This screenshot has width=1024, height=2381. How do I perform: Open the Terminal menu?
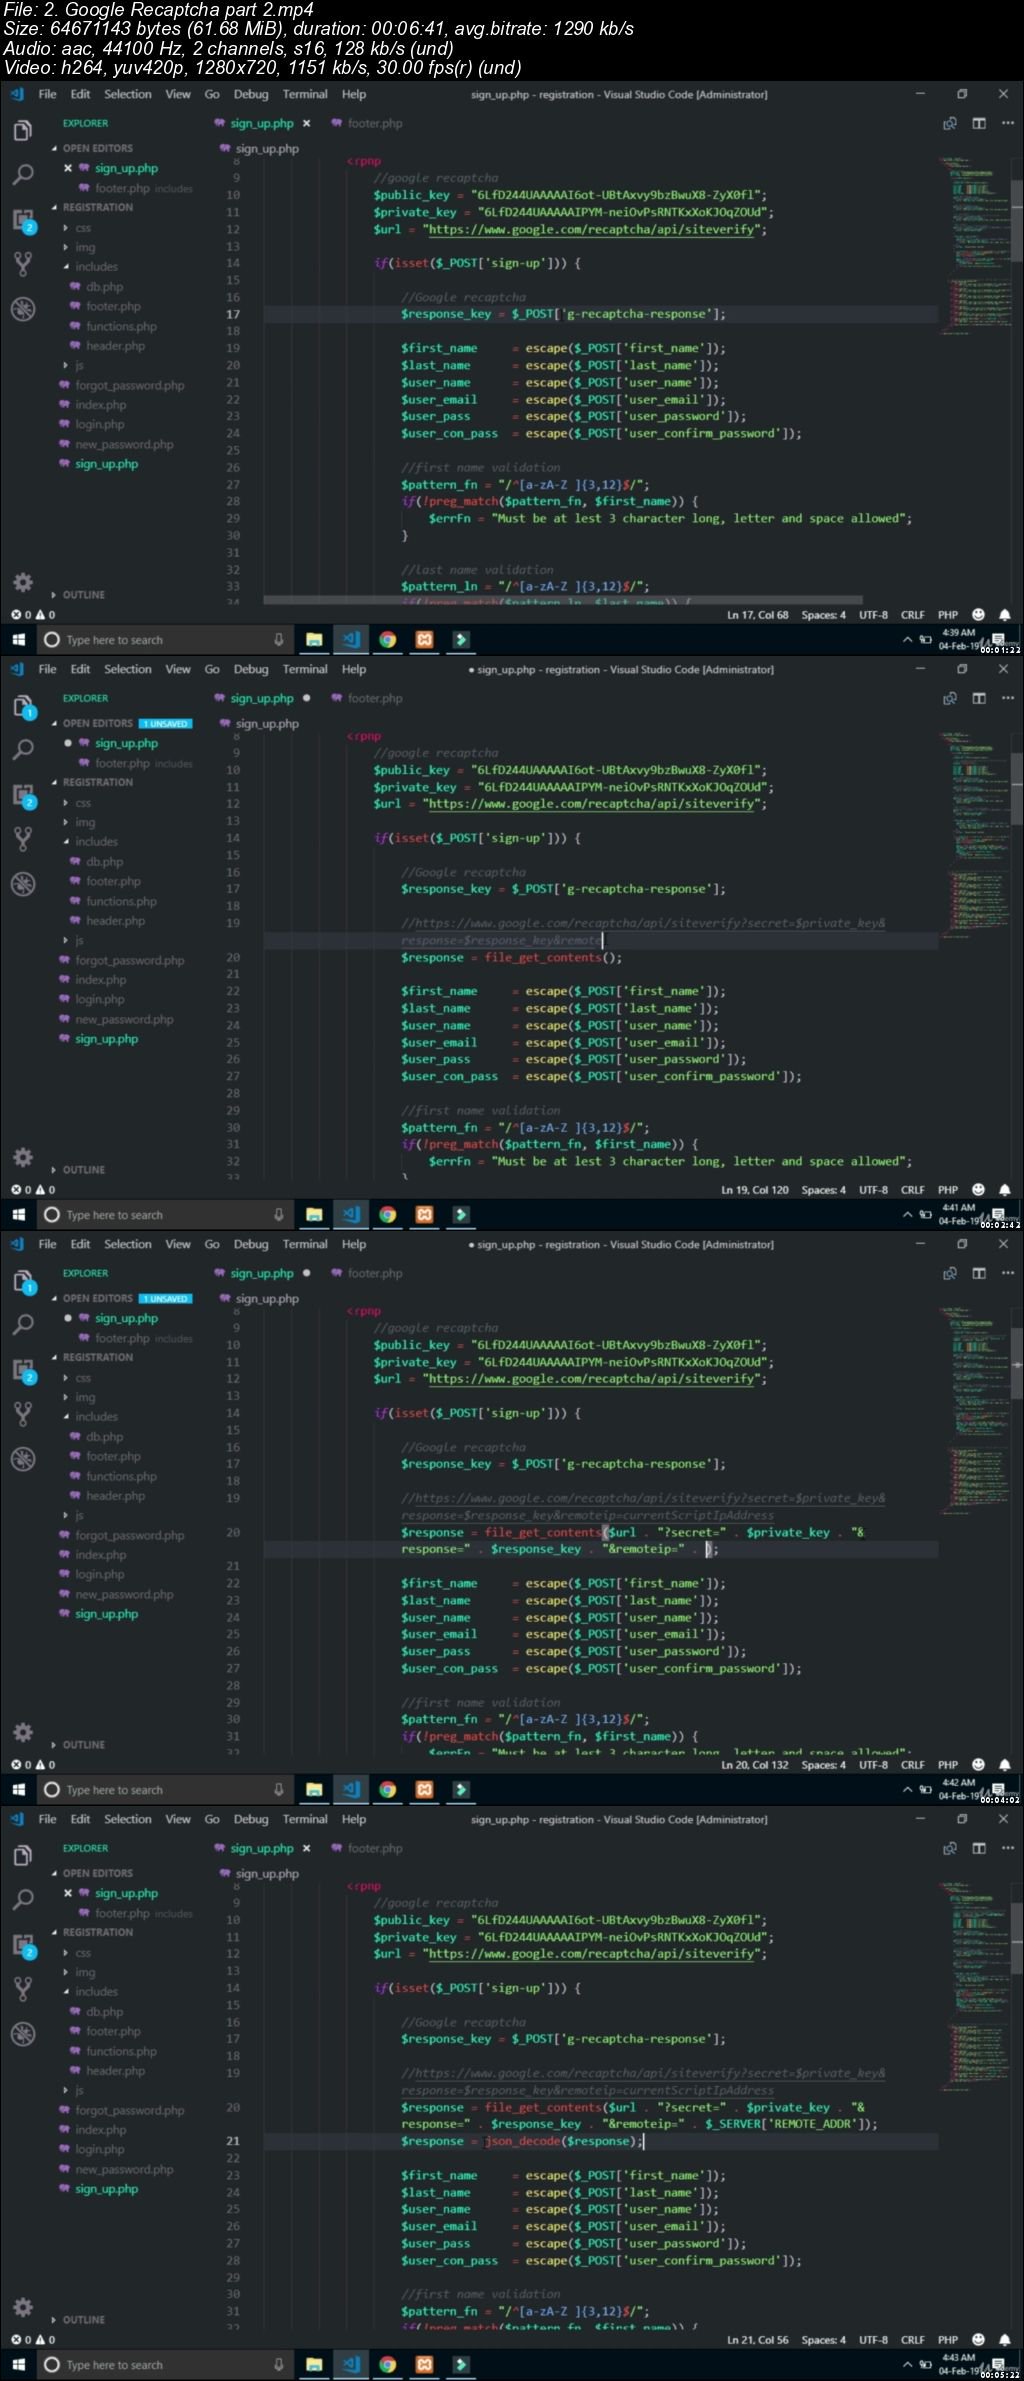[305, 94]
